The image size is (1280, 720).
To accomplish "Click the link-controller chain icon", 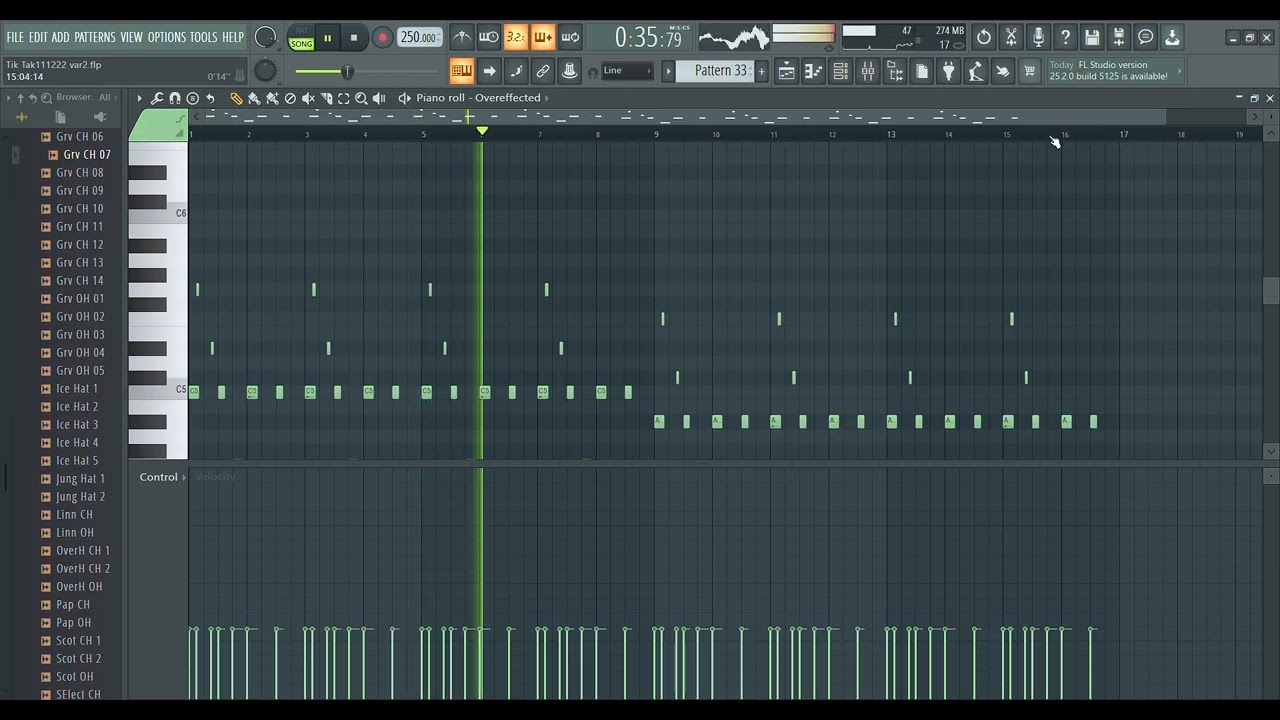I will point(543,71).
